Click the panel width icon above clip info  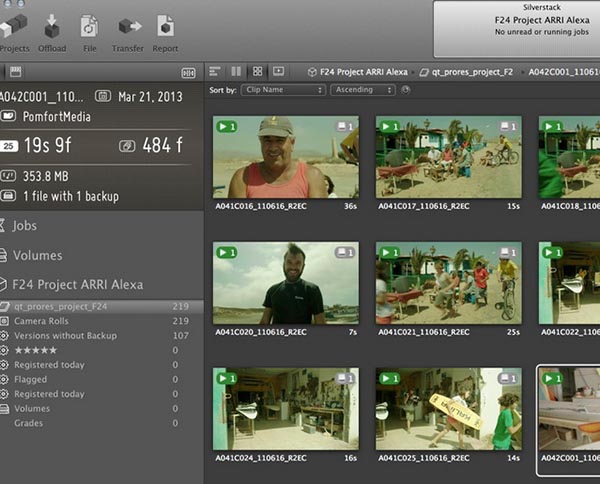[187, 72]
